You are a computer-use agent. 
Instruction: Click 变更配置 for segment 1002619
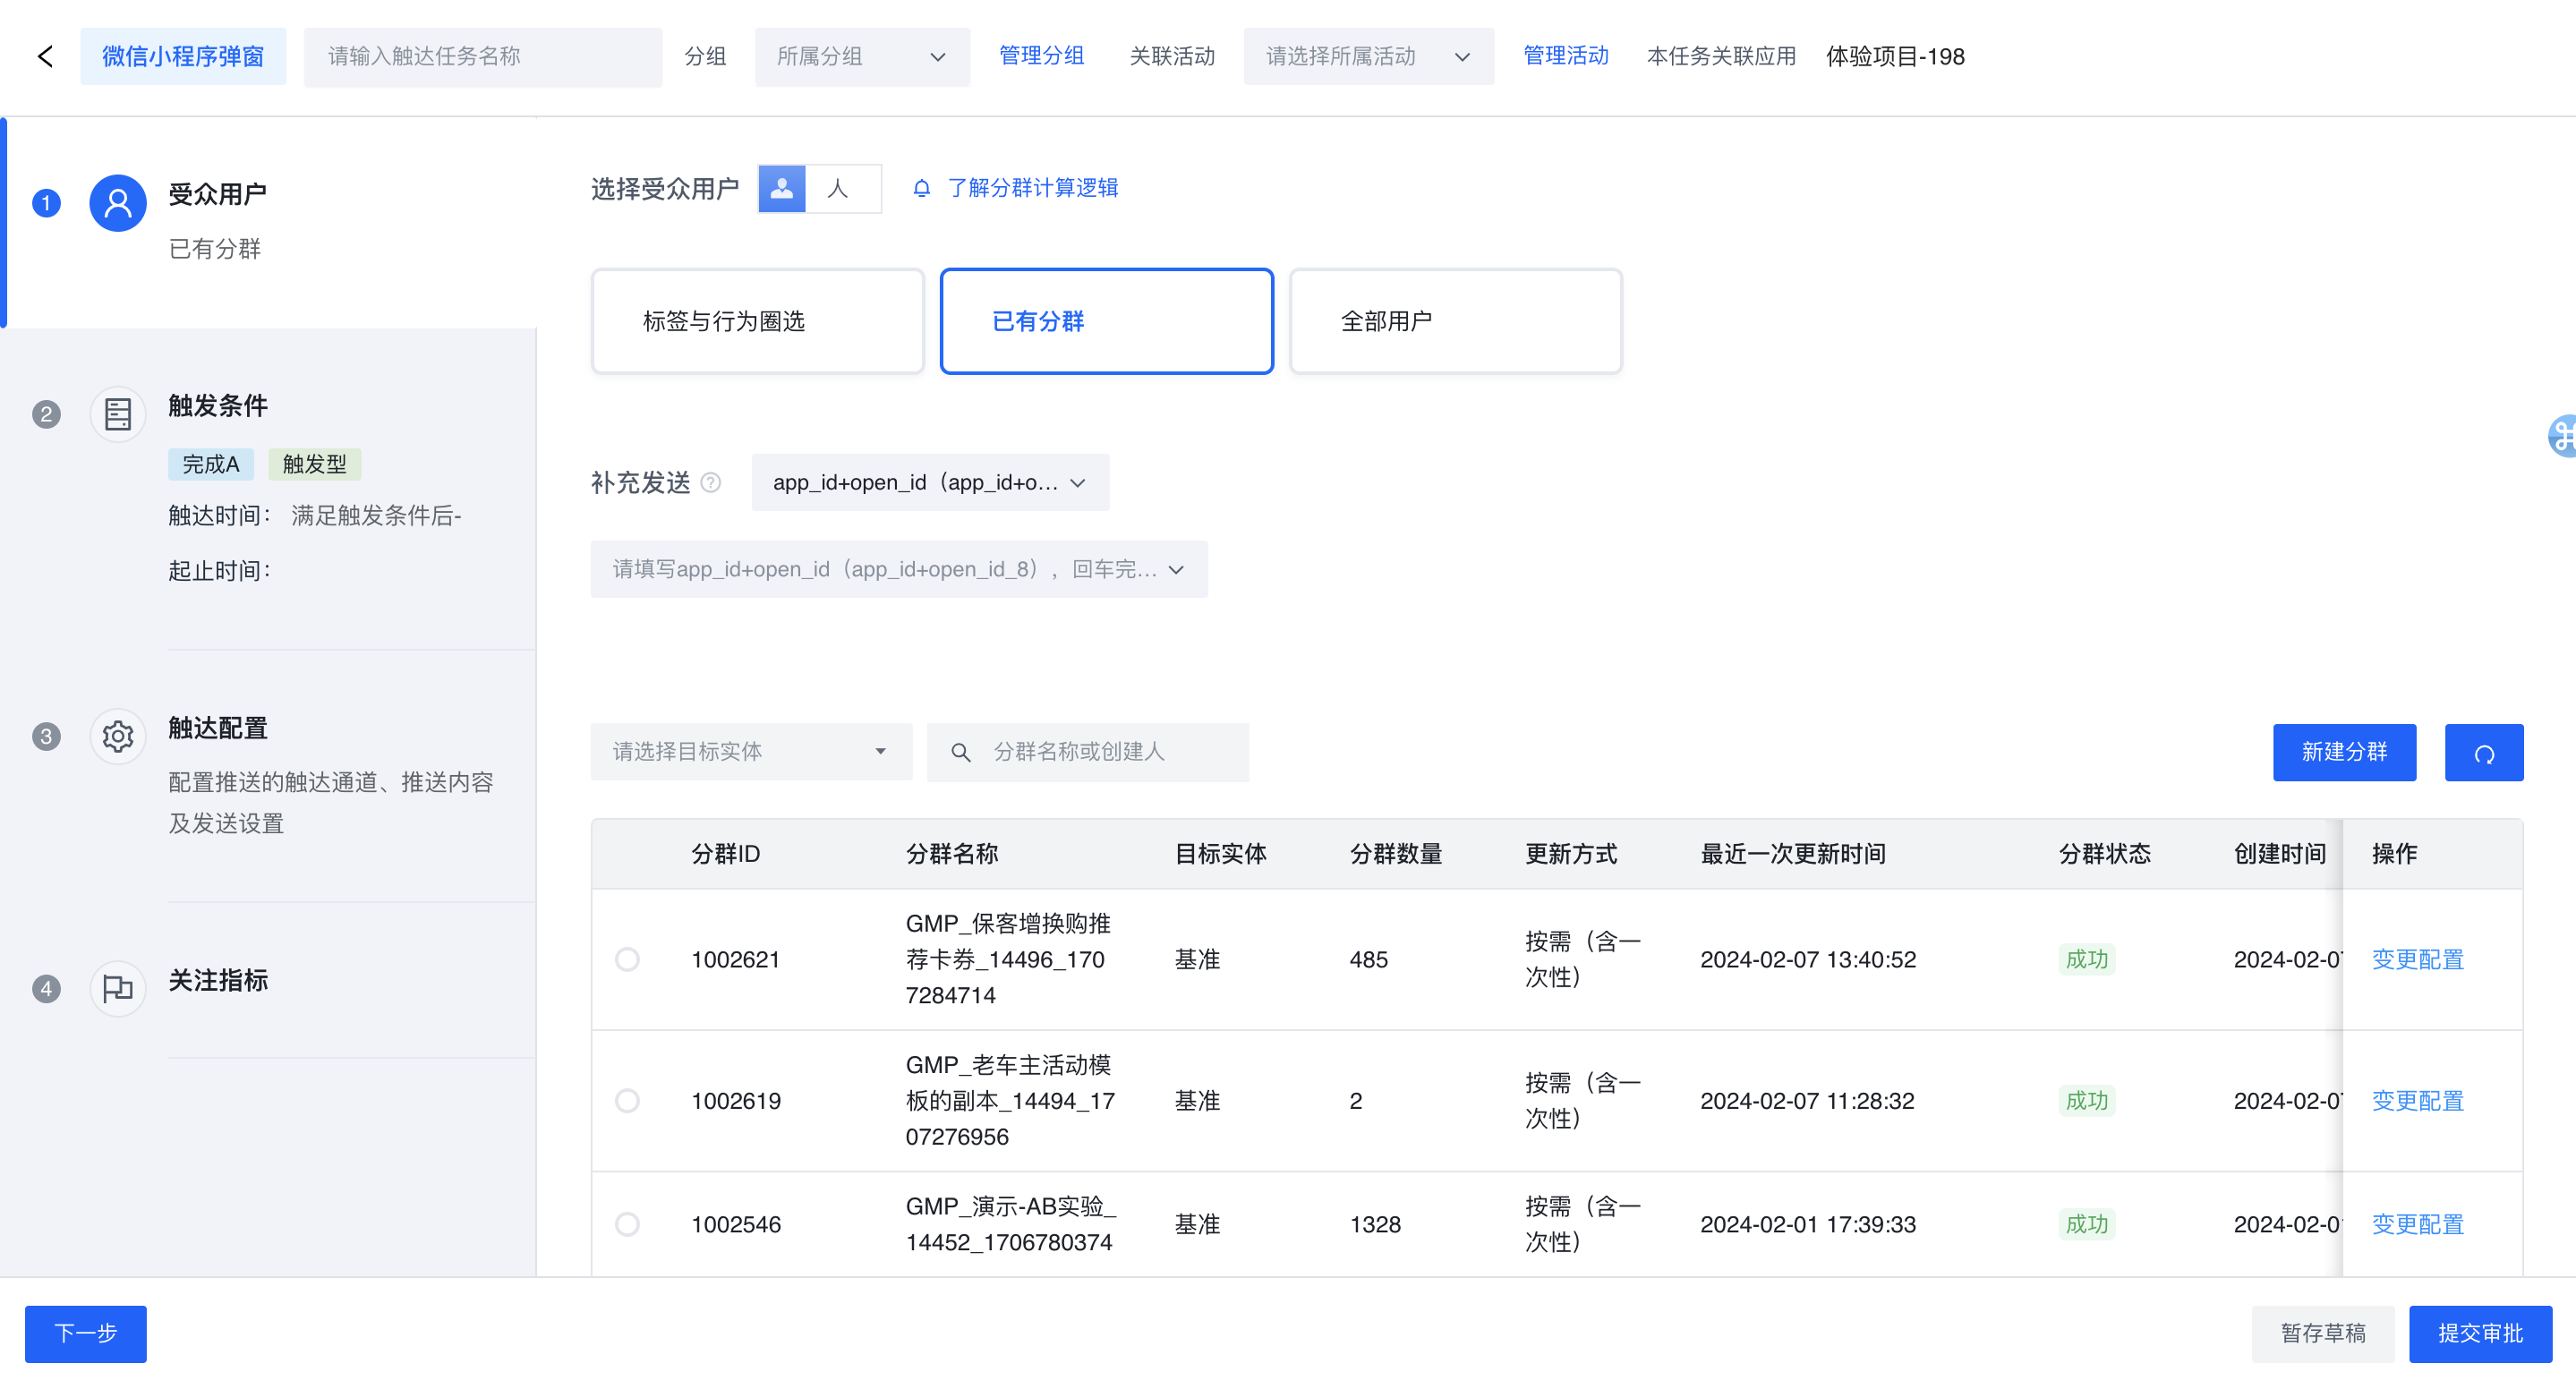pyautogui.click(x=2417, y=1100)
